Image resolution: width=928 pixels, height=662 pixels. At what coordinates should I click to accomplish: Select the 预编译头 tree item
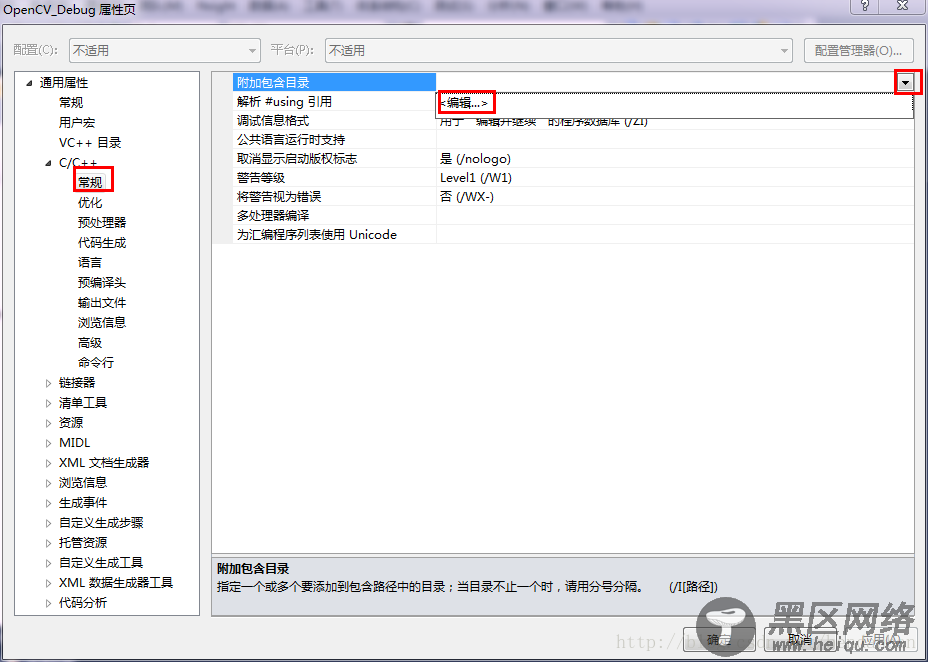(102, 282)
